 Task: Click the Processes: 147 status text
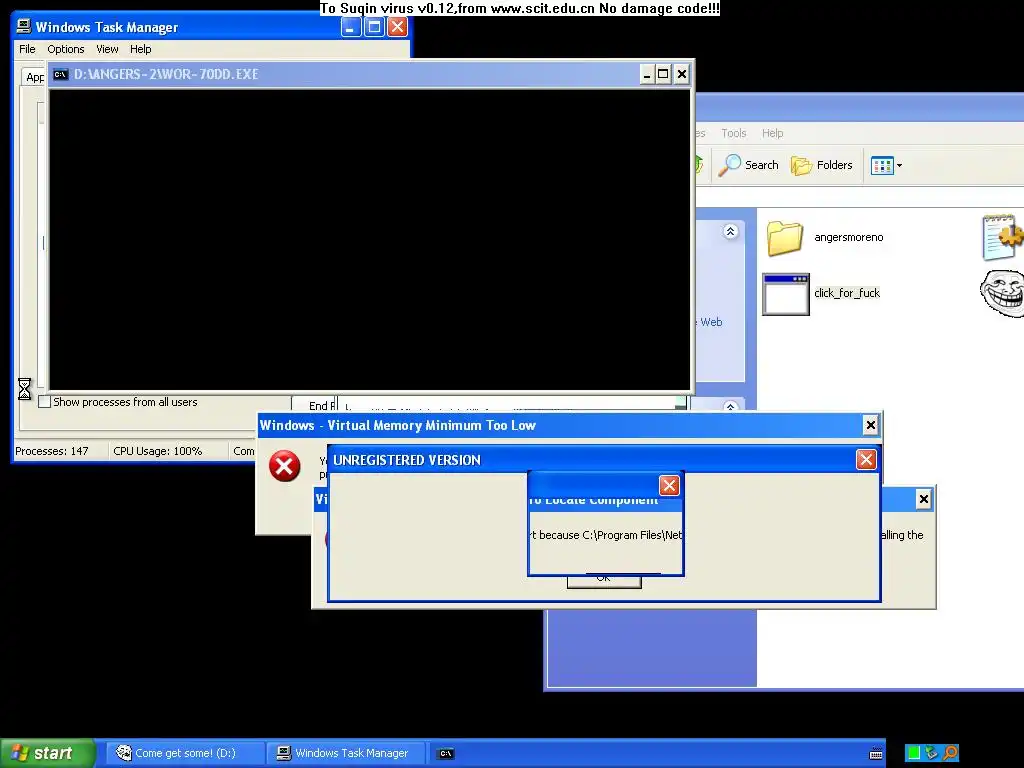coord(52,451)
